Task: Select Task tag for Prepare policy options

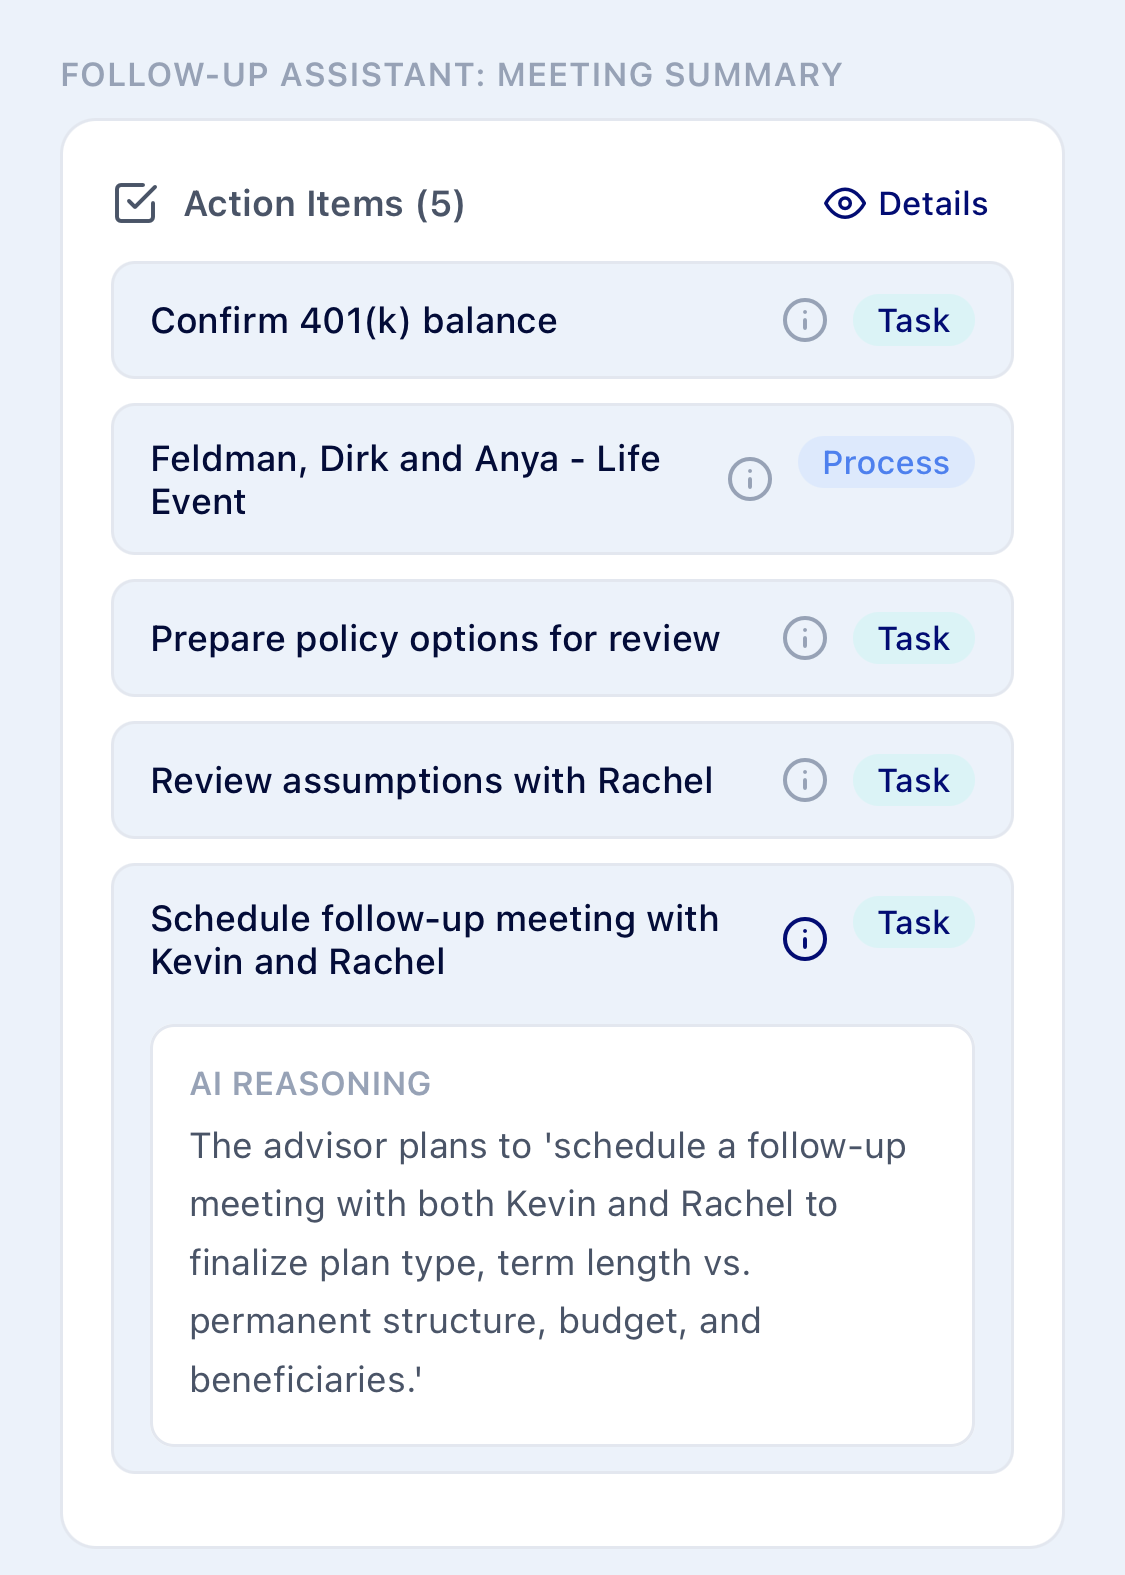Action: [x=913, y=638]
